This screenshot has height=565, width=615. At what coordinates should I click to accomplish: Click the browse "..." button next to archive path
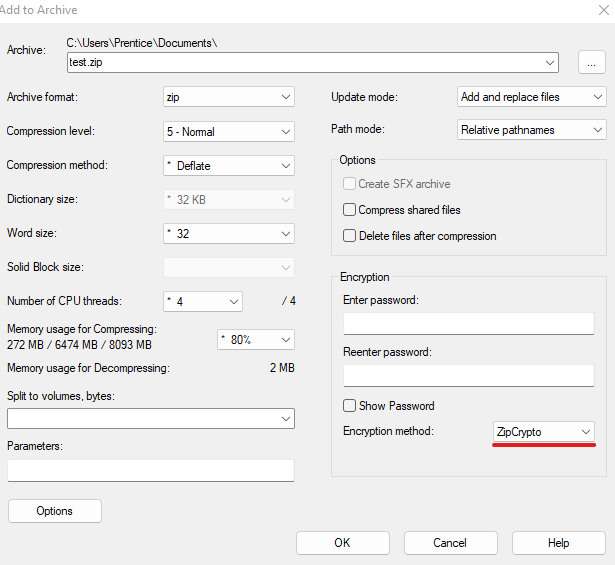[592, 62]
